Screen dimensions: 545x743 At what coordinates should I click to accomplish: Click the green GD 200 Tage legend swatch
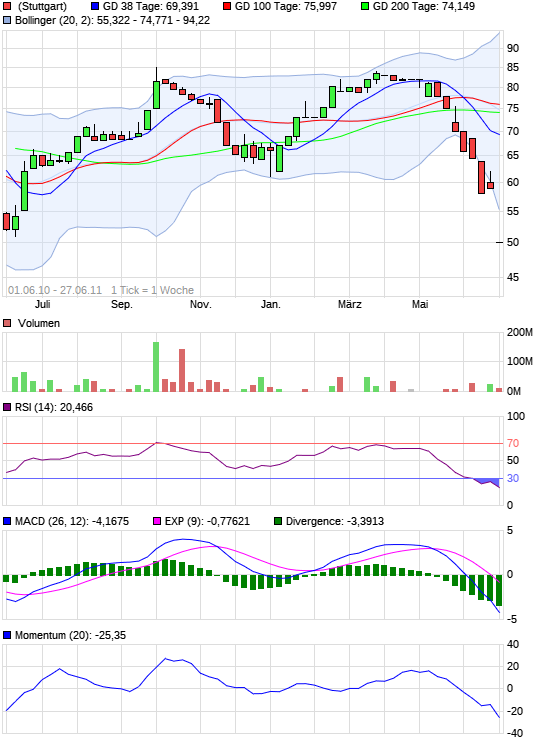point(365,6)
